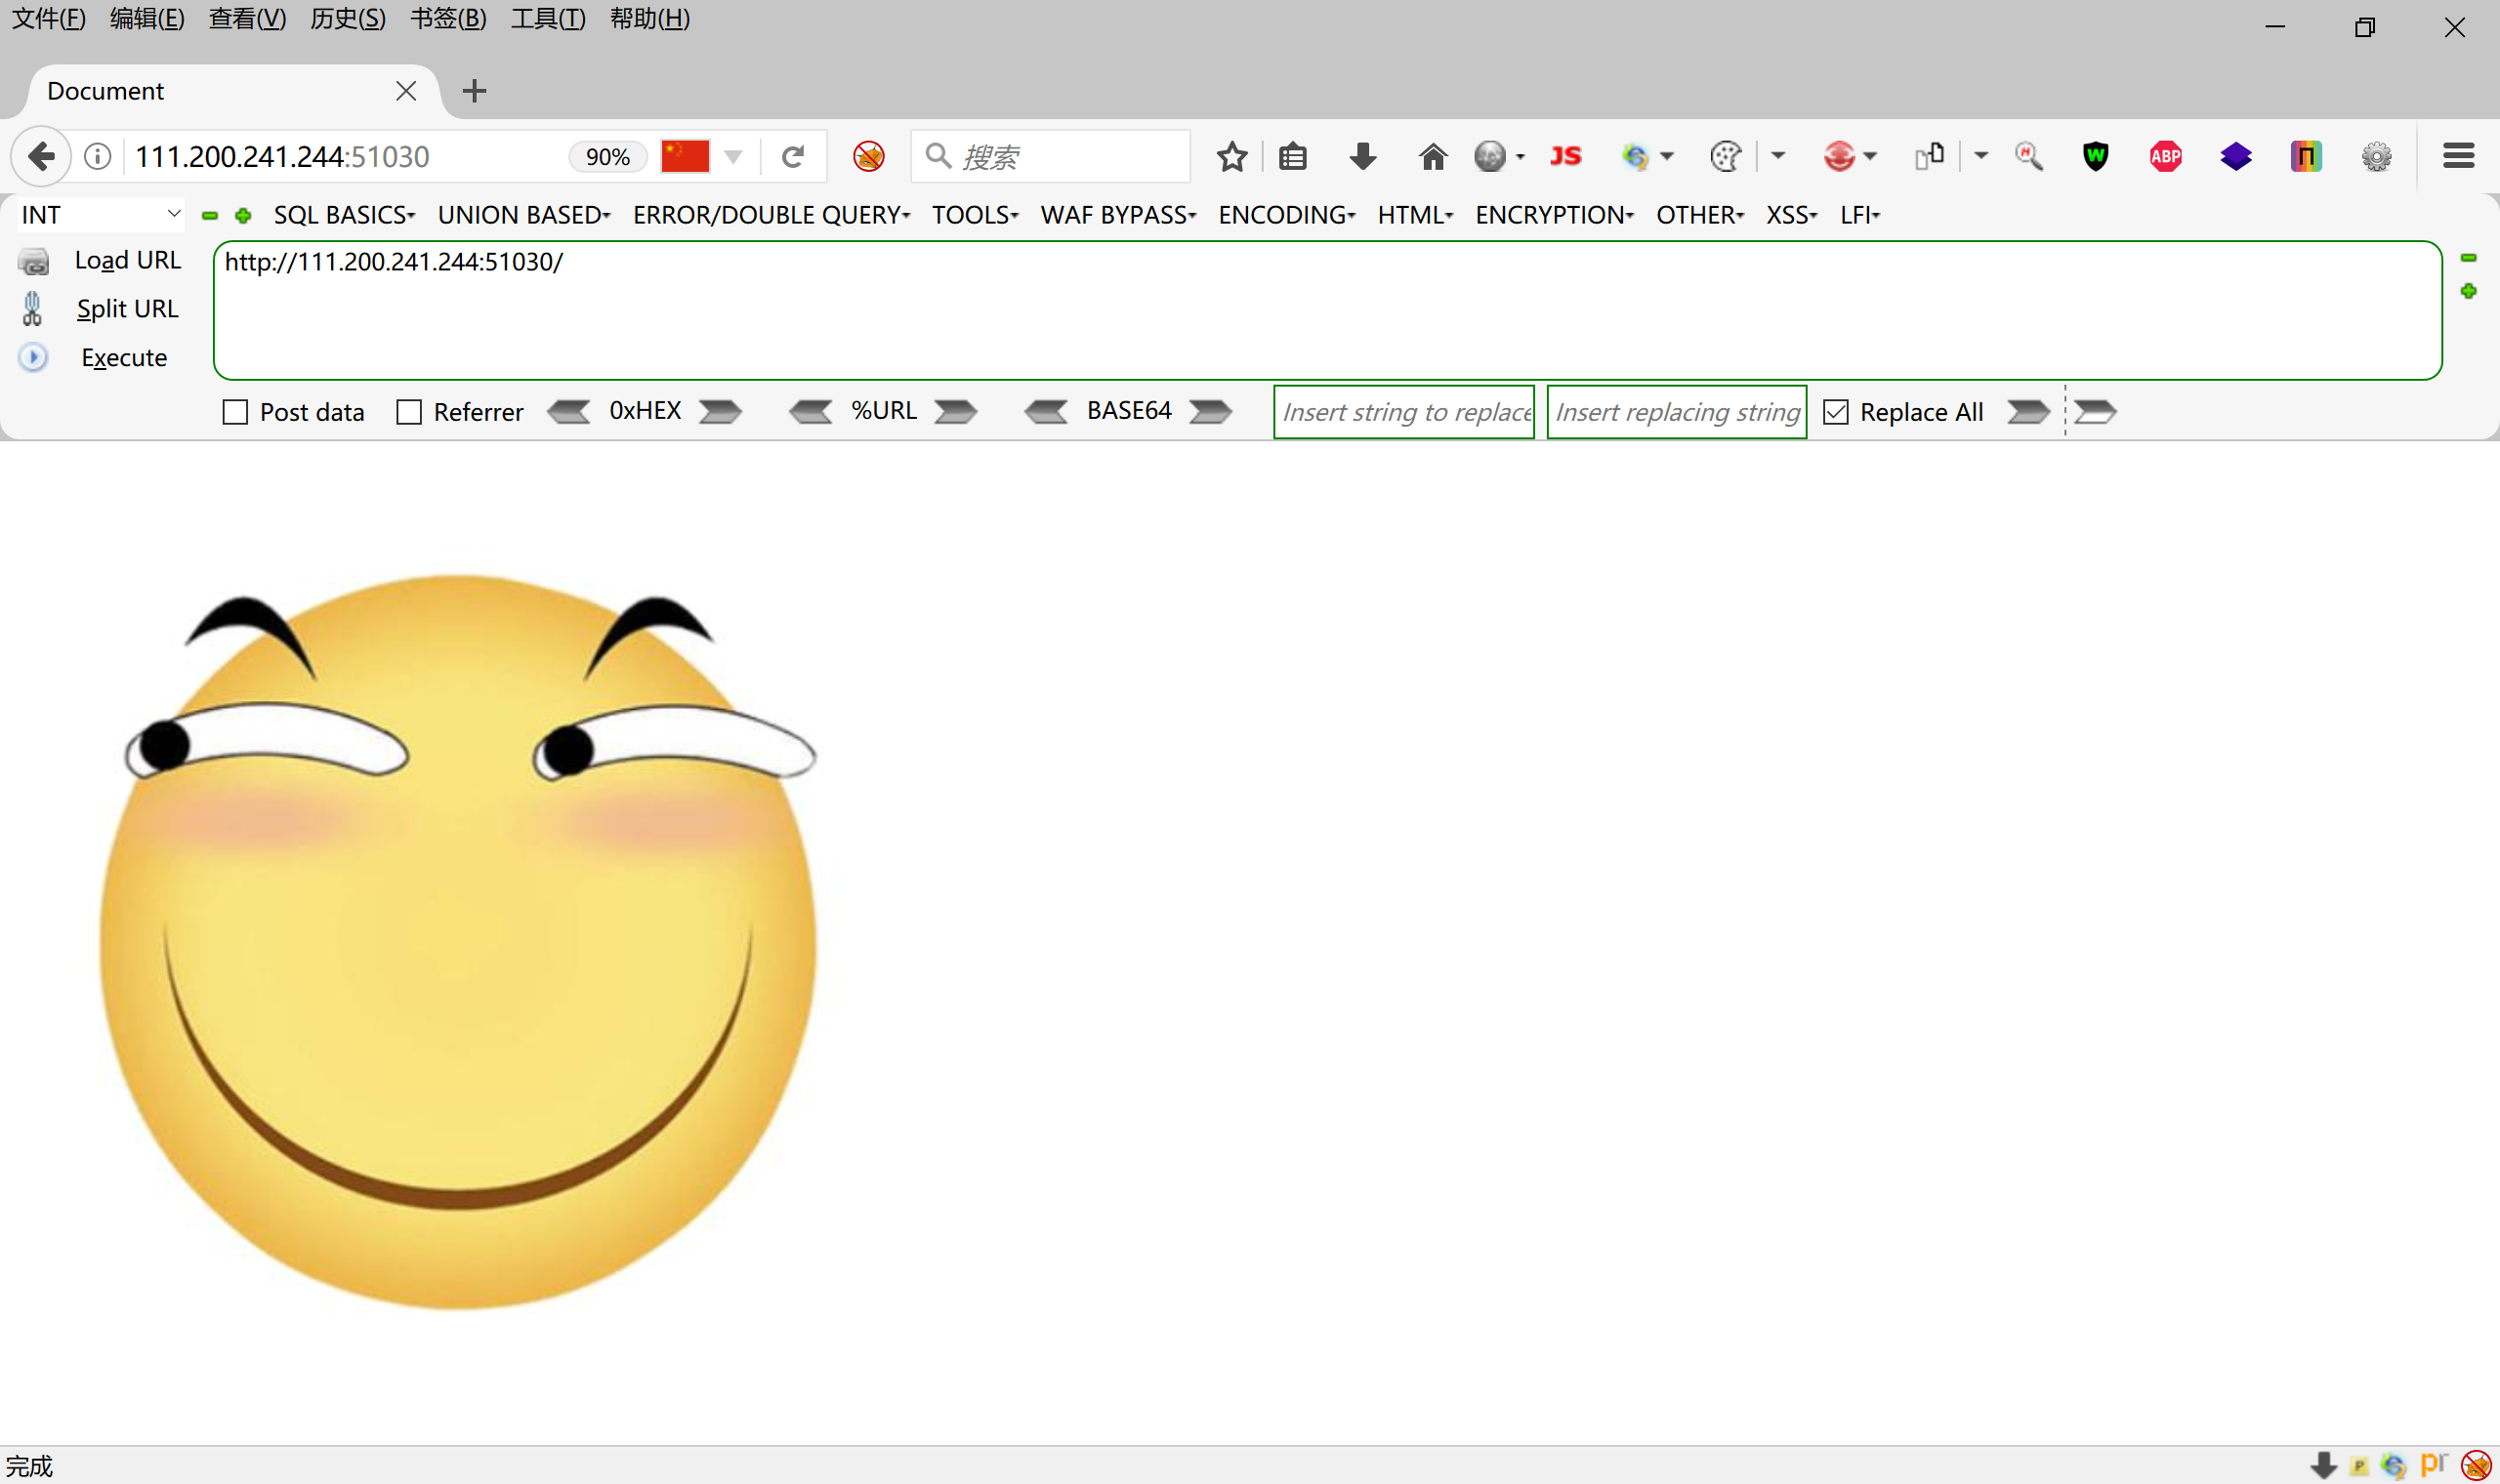Click the browser back arrow button
Screen dimensions: 2500x1484
[x=41, y=156]
